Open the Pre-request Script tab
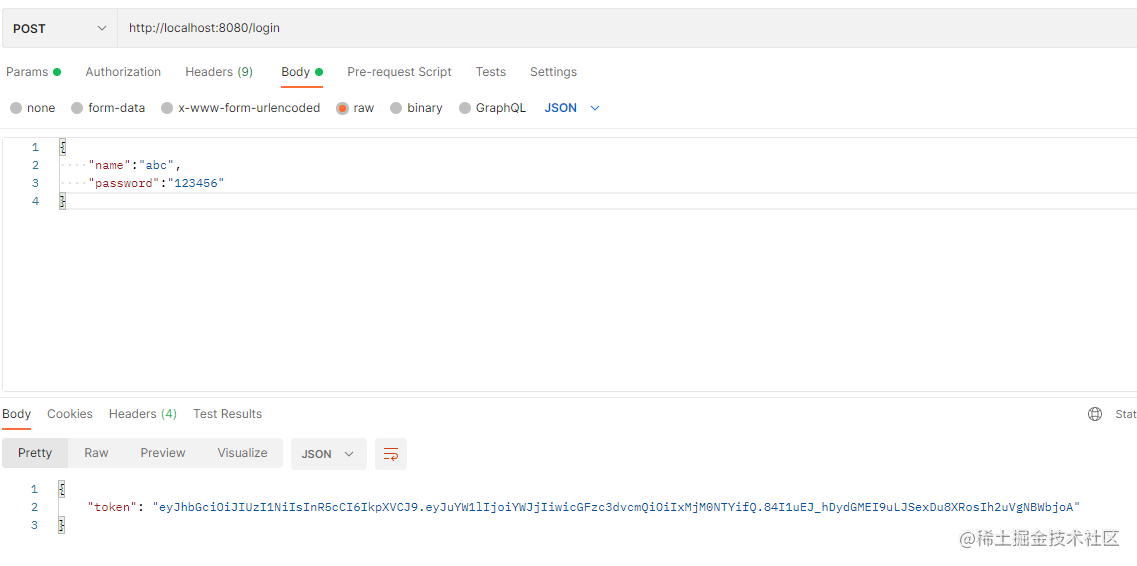Image resolution: width=1137 pixels, height=566 pixels. click(x=400, y=72)
